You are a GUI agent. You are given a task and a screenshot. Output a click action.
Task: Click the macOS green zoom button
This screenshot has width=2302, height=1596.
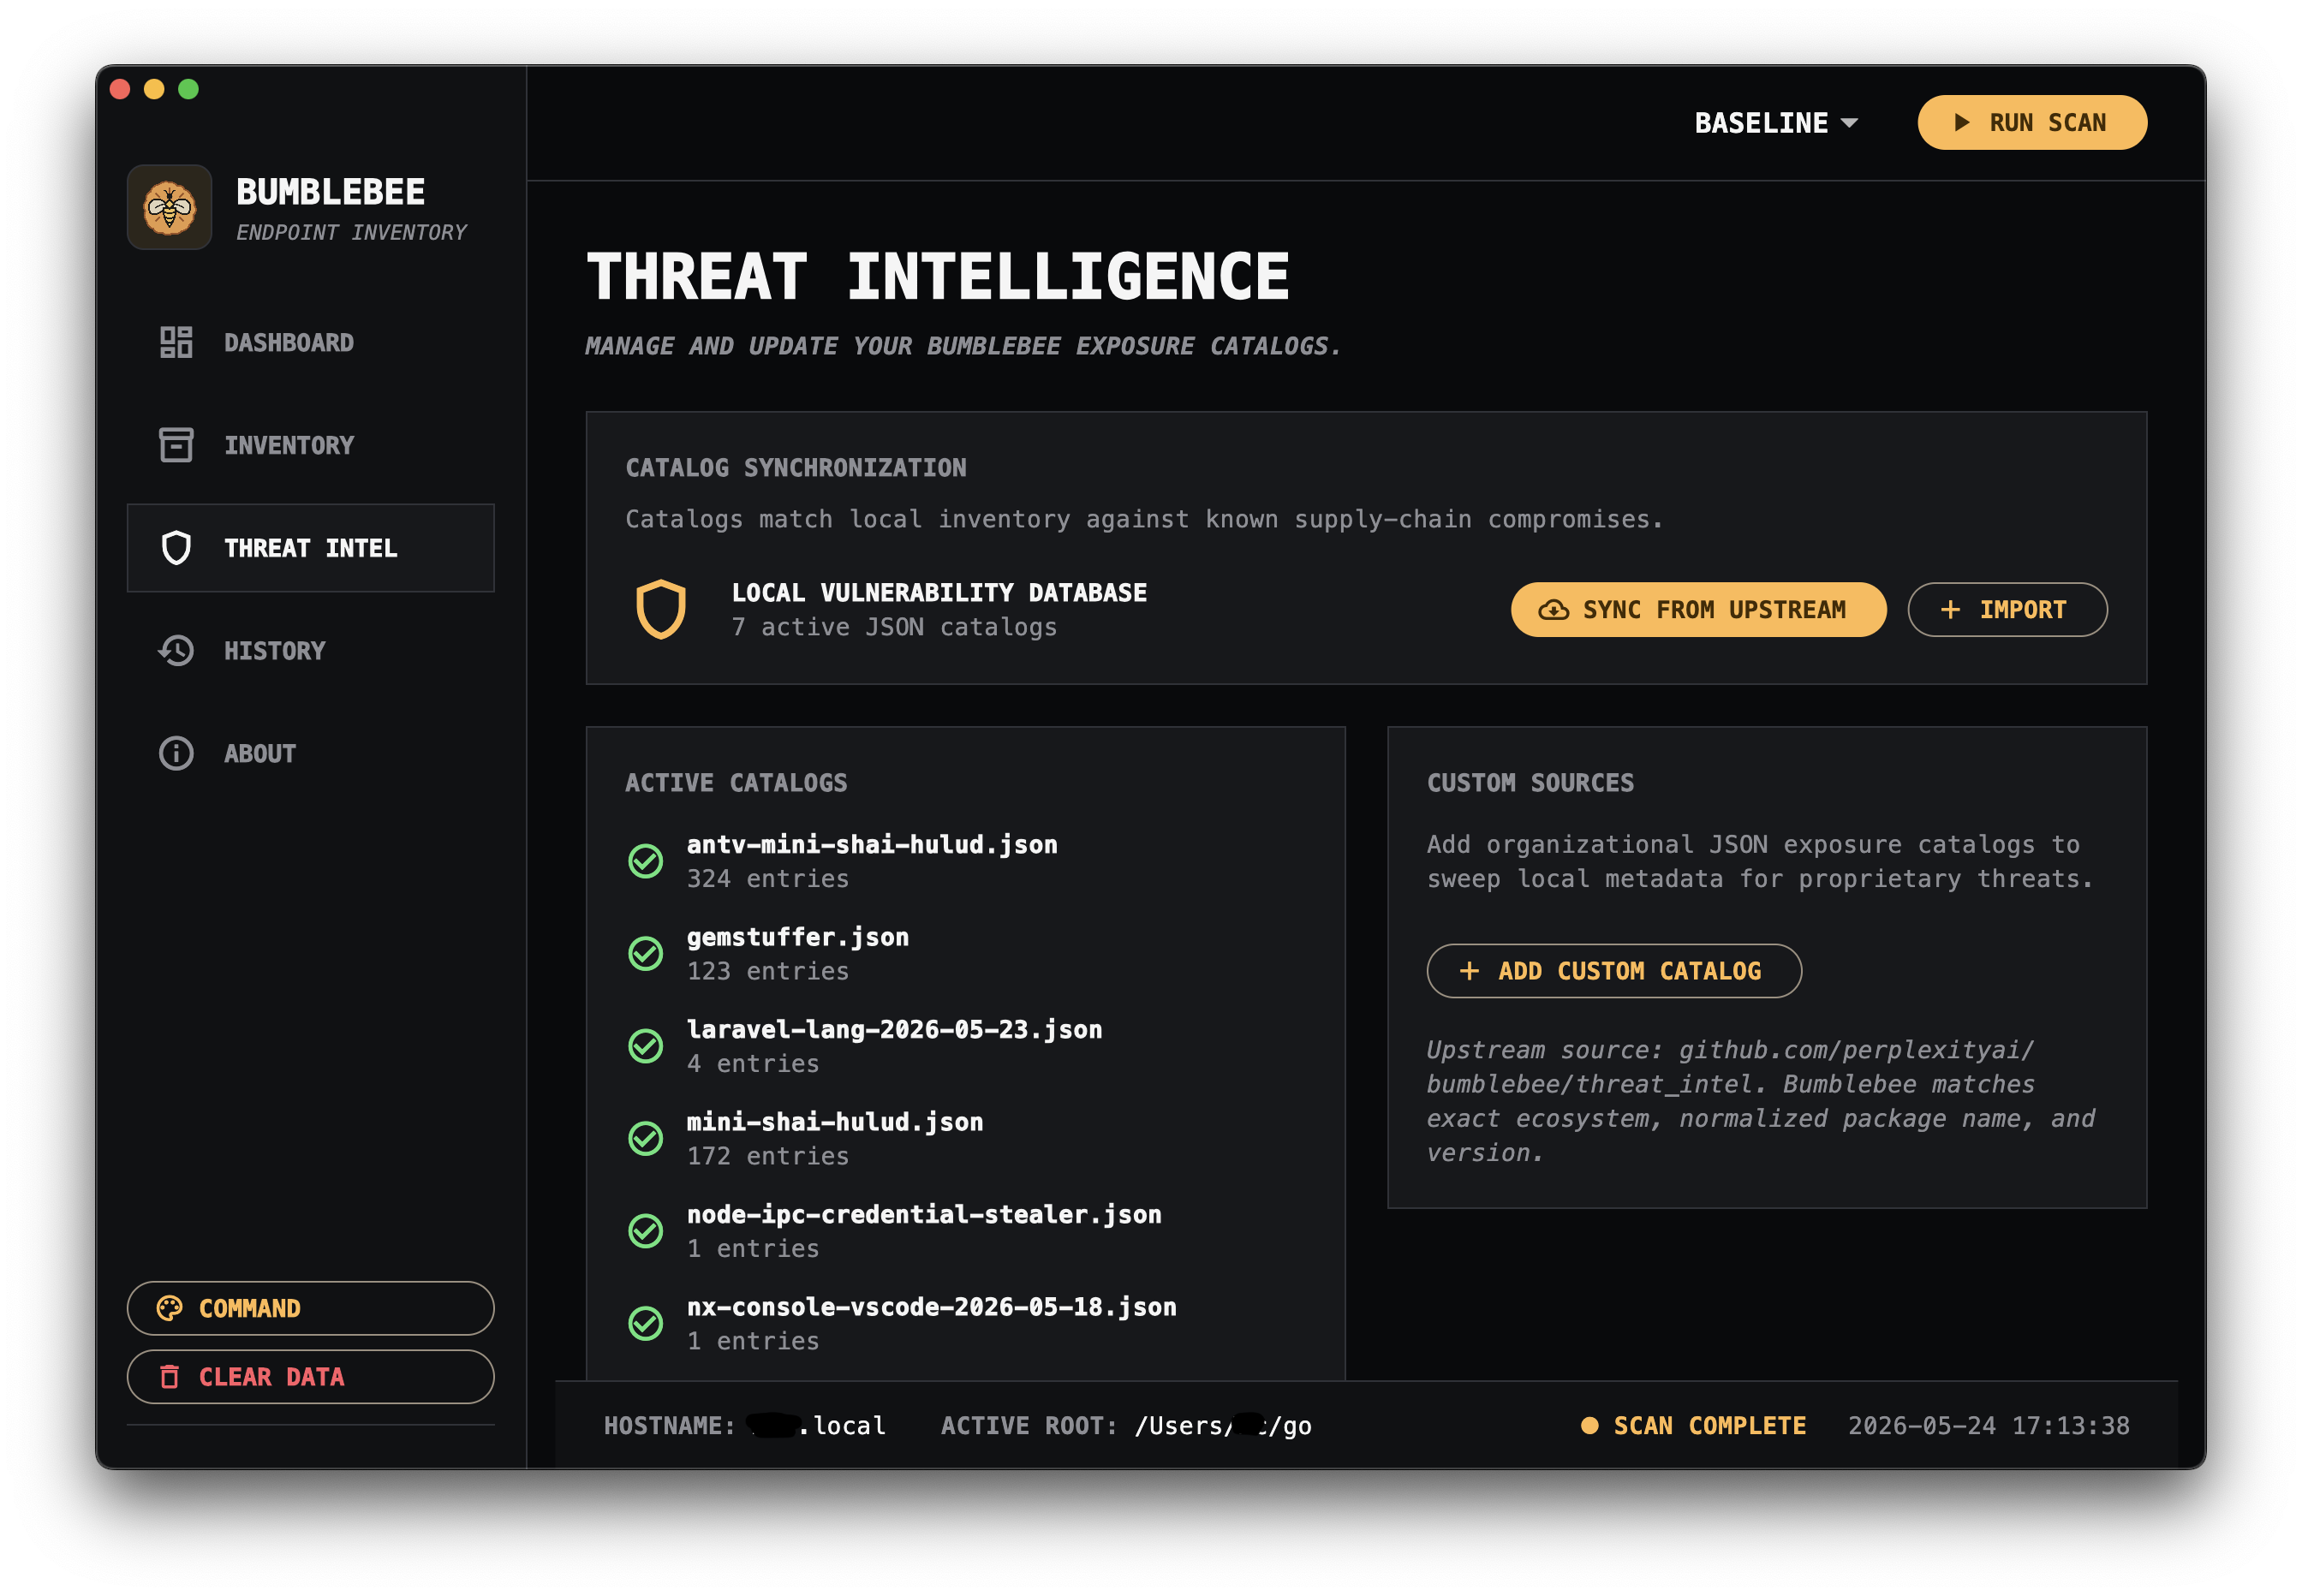[x=188, y=89]
